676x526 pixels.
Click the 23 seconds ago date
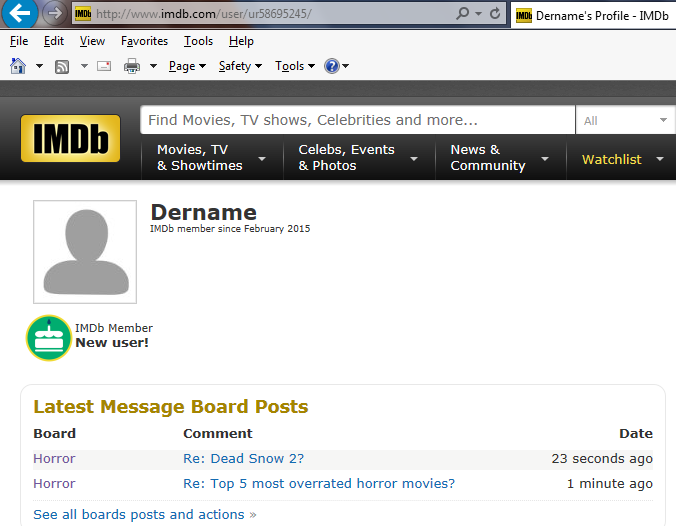point(602,459)
